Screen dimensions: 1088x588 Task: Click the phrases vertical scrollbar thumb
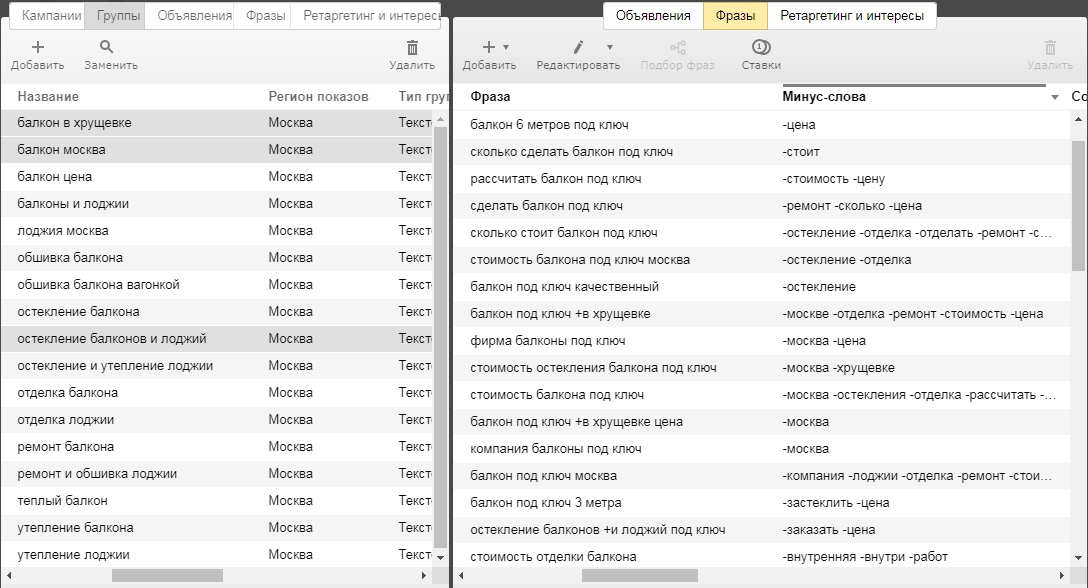tap(1078, 205)
